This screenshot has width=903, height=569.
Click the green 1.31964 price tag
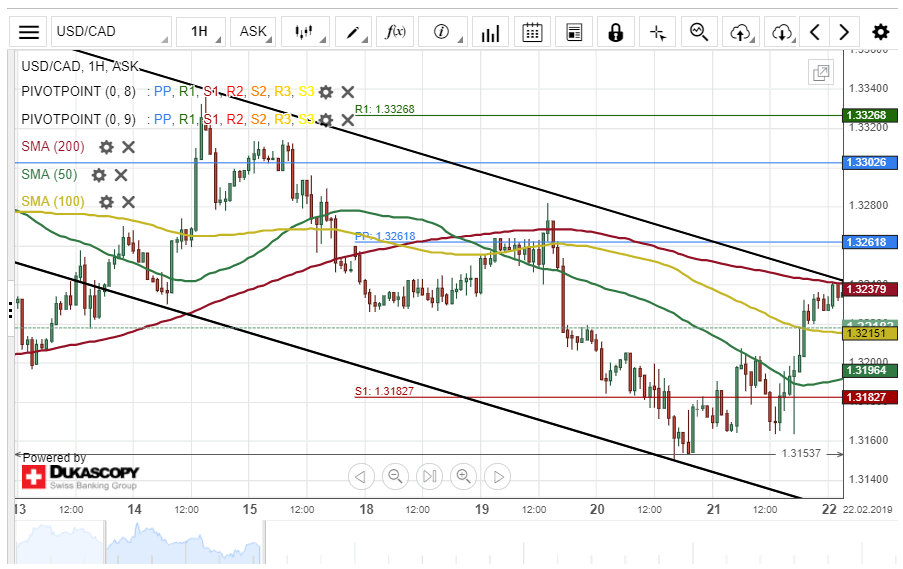(870, 370)
